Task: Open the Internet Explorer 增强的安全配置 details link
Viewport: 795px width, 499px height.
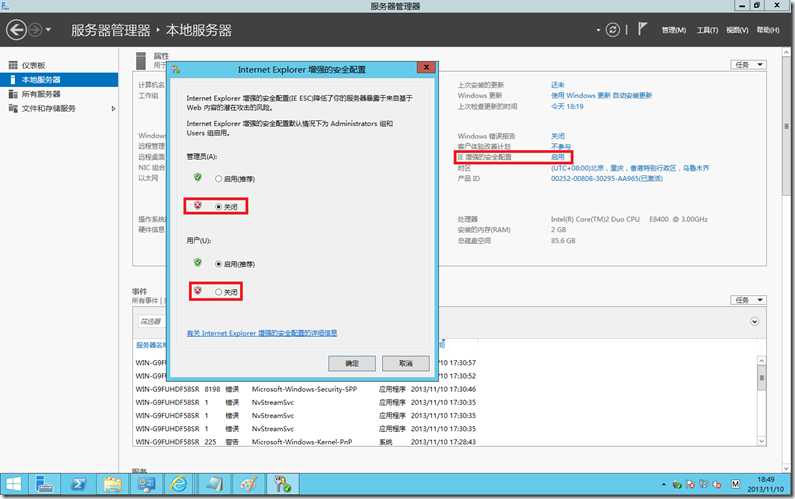Action: [262, 333]
